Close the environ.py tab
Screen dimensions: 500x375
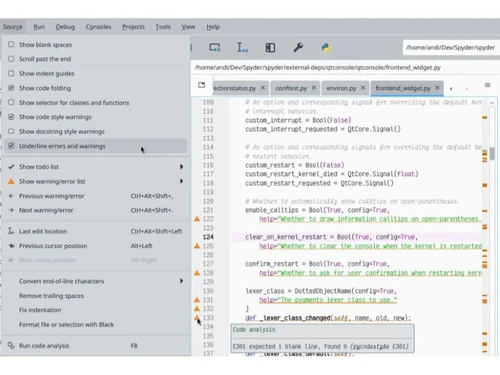tap(363, 88)
